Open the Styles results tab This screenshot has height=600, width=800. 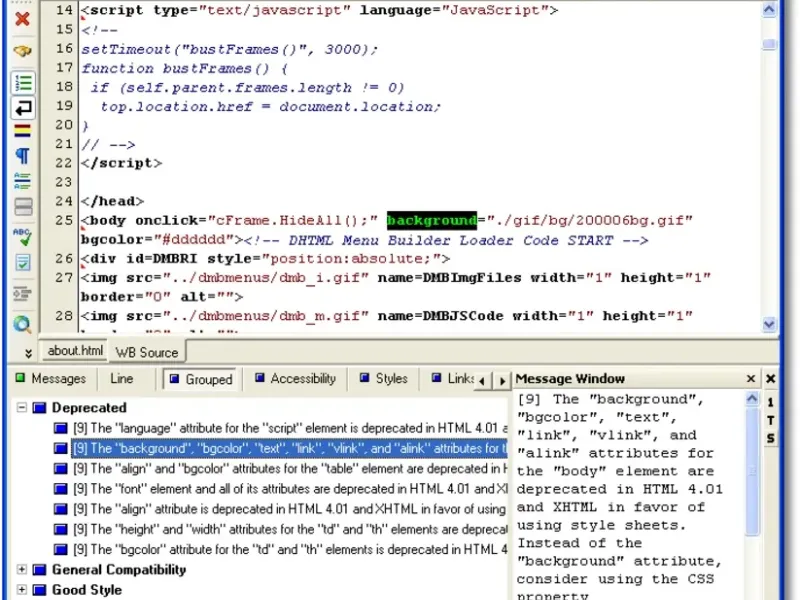click(384, 379)
